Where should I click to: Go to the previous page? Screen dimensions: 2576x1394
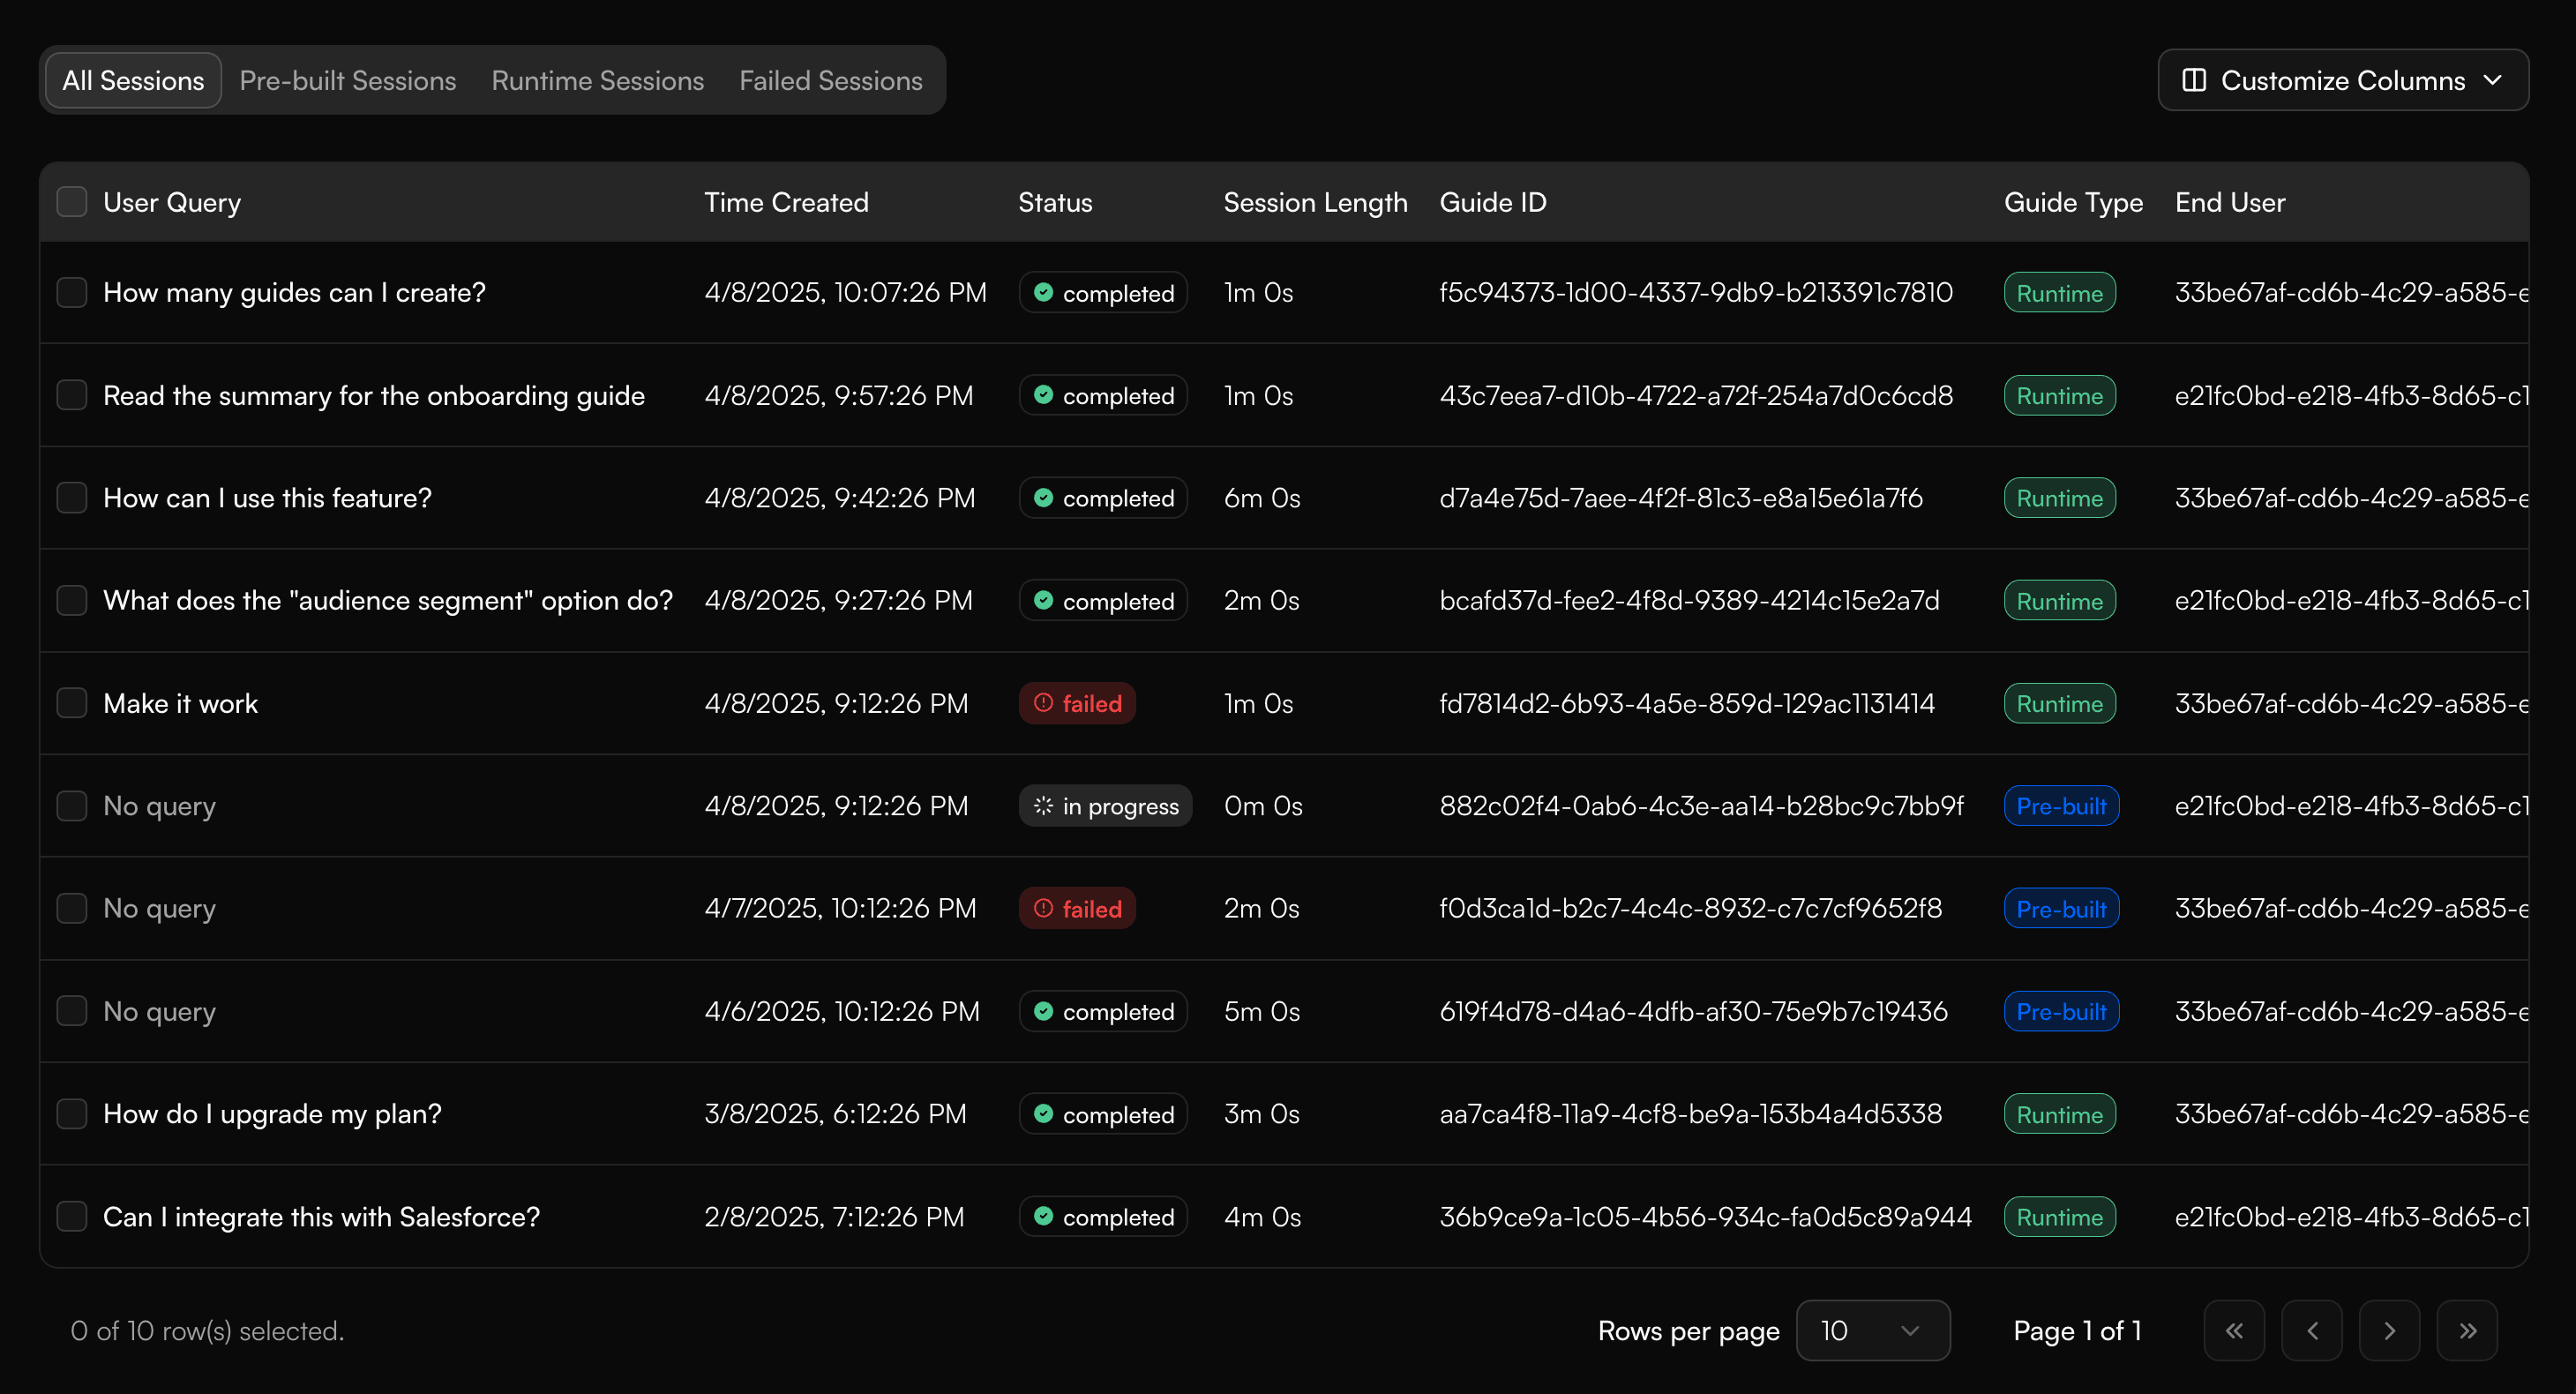tap(2311, 1330)
